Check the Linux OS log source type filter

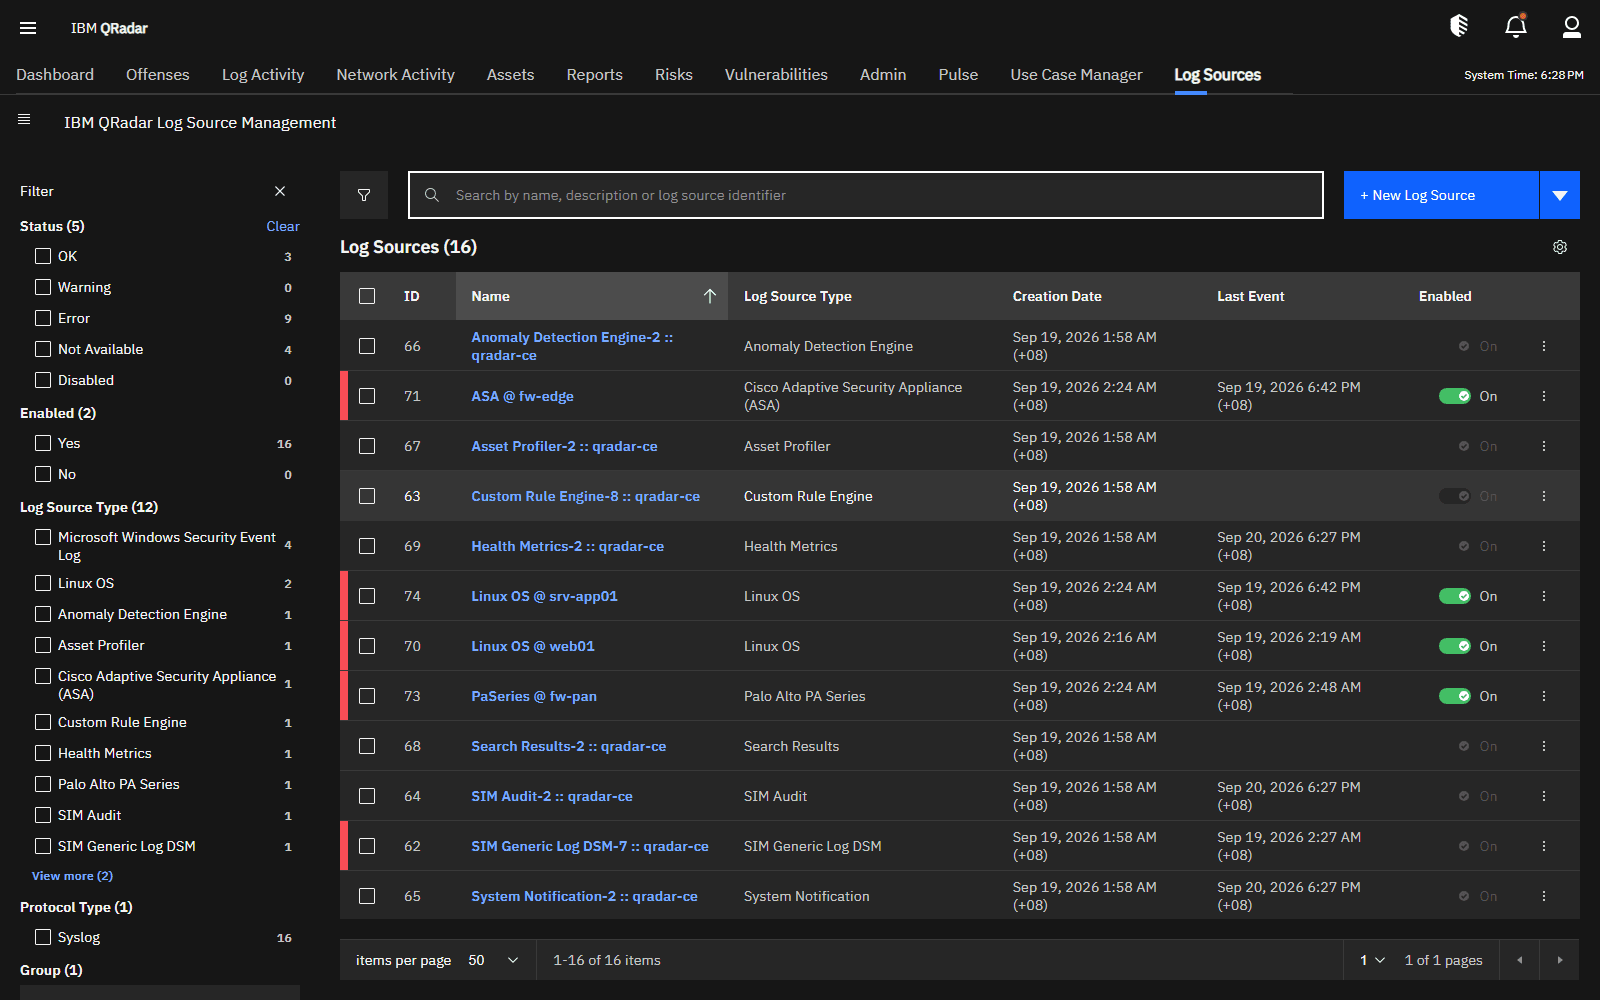point(43,583)
